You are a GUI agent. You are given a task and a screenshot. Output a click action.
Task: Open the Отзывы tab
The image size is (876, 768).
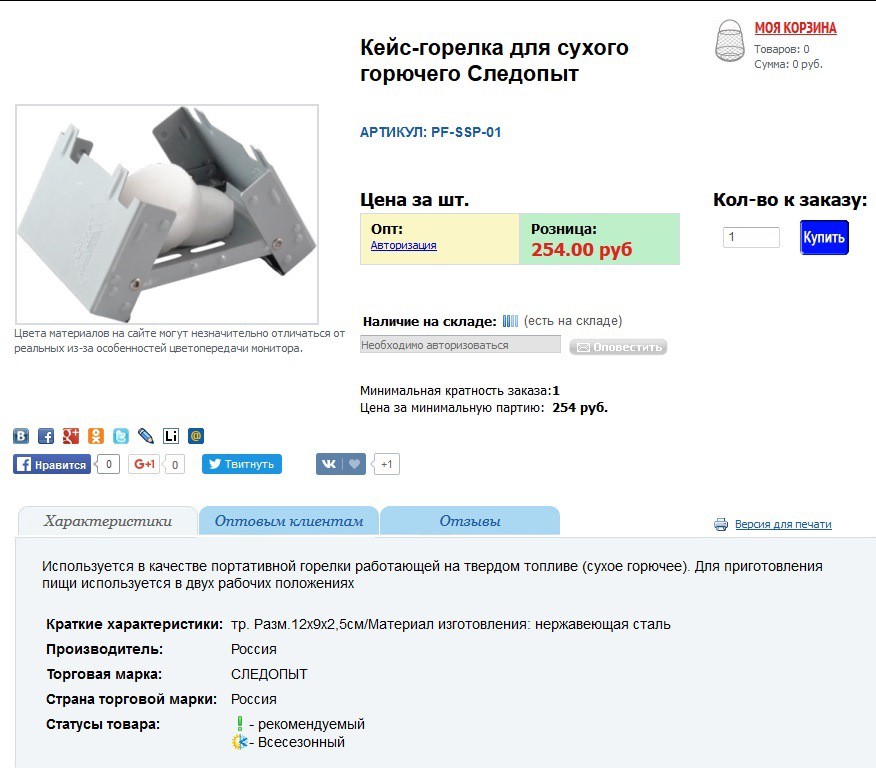[470, 521]
